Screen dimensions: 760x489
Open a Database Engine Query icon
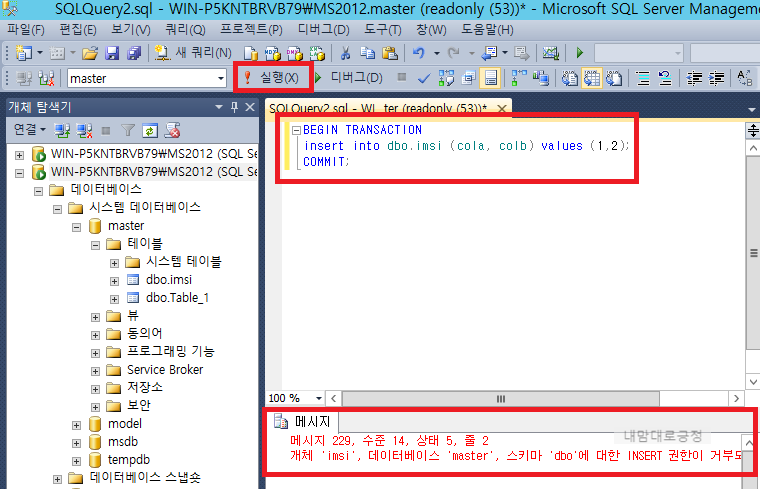click(251, 53)
